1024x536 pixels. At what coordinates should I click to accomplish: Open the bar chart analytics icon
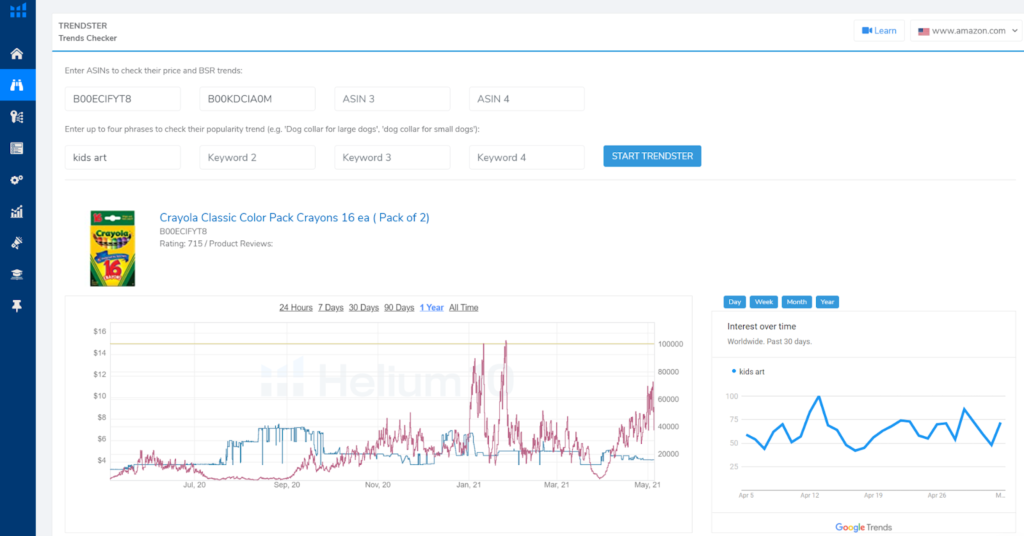pos(17,212)
